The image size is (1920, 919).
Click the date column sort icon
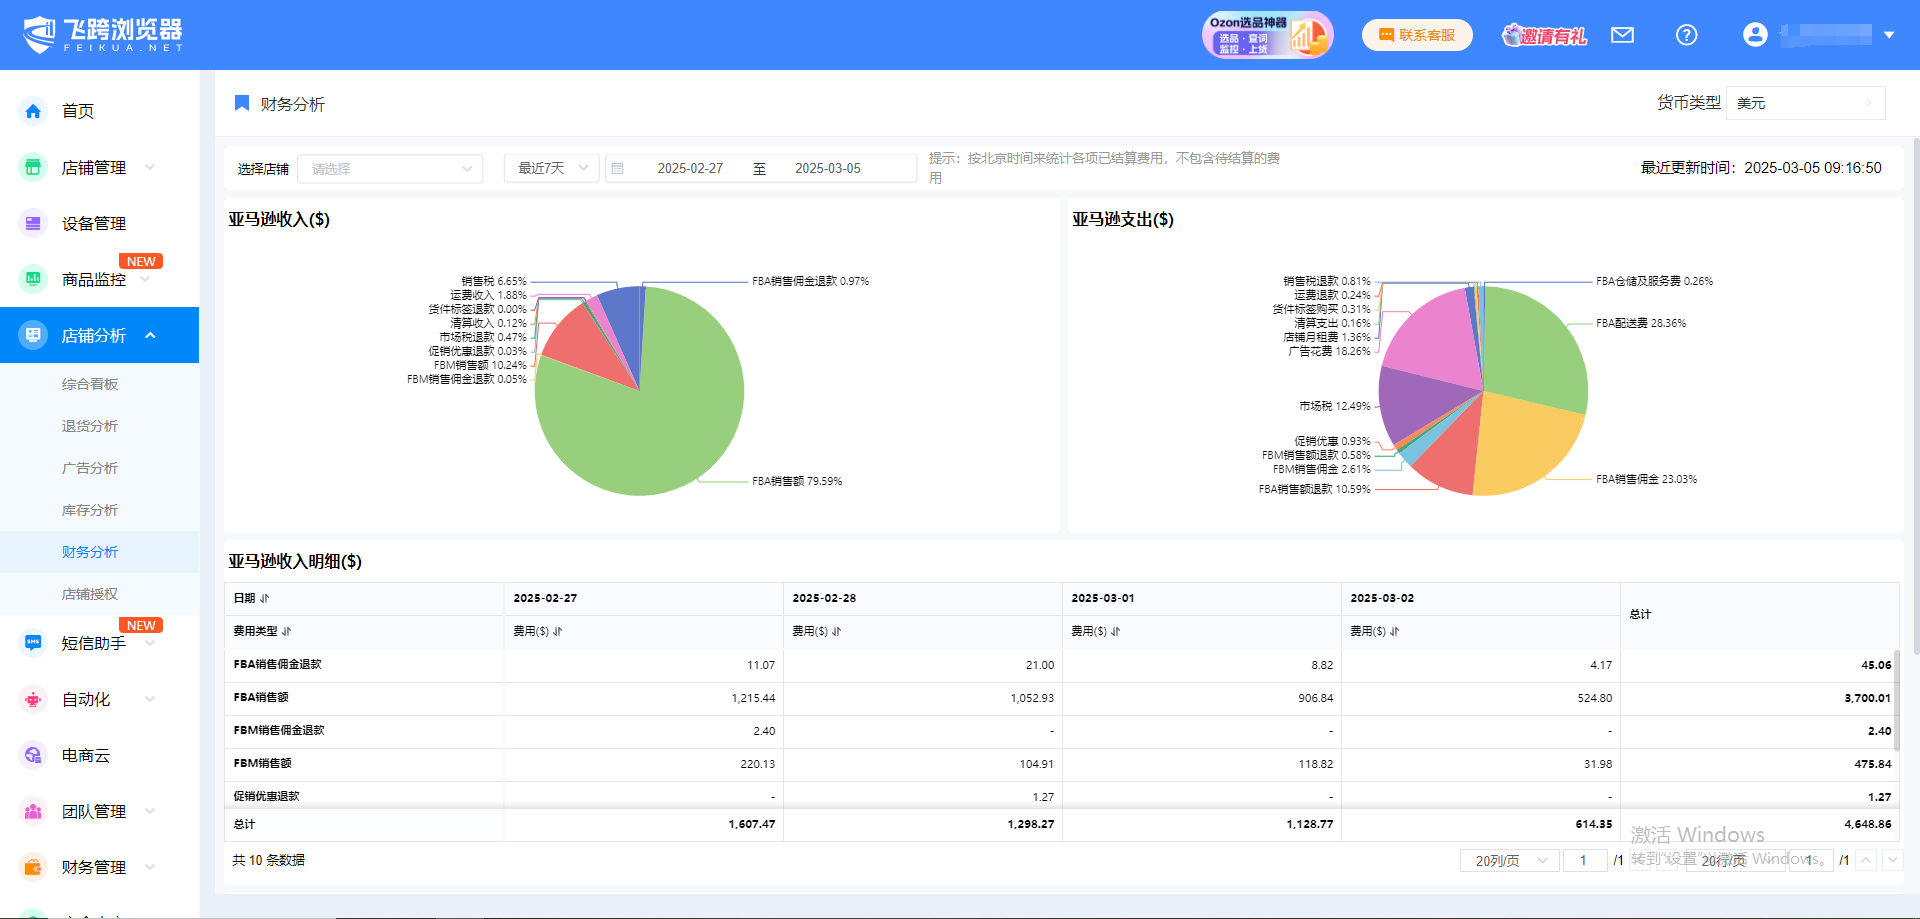[265, 598]
